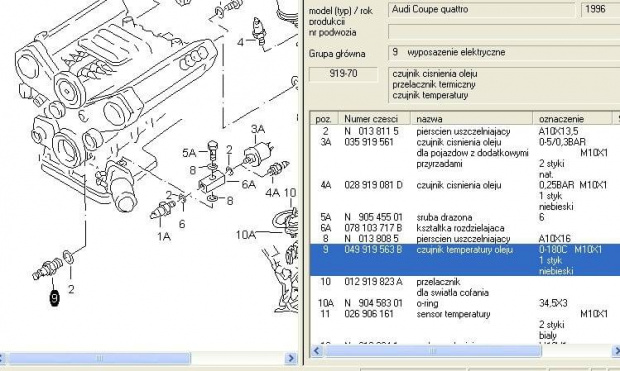Select part label 9 in the diagram
Image resolution: width=620 pixels, height=371 pixels.
(x=55, y=298)
